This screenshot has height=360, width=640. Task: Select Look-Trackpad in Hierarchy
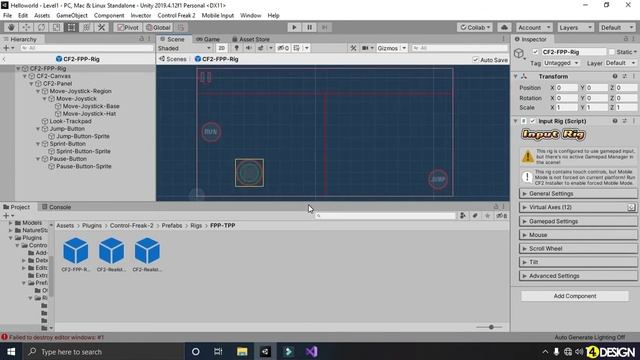pos(70,121)
